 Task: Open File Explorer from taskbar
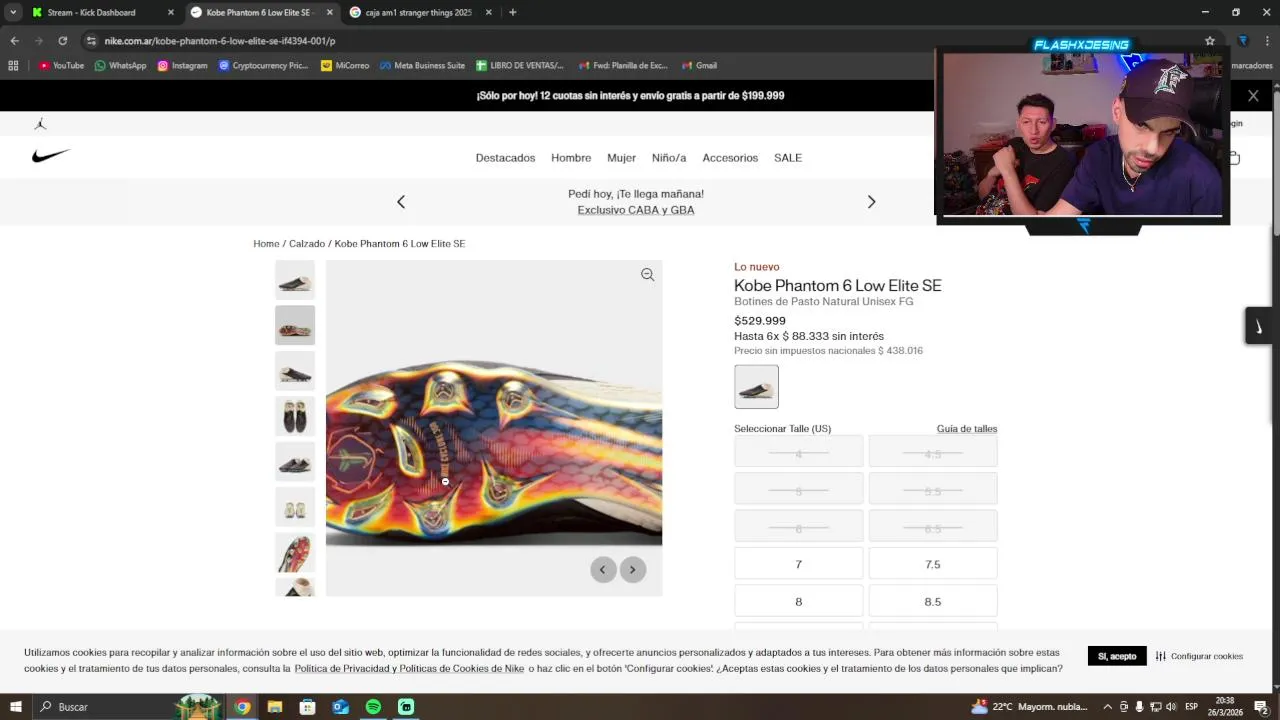pyautogui.click(x=274, y=707)
